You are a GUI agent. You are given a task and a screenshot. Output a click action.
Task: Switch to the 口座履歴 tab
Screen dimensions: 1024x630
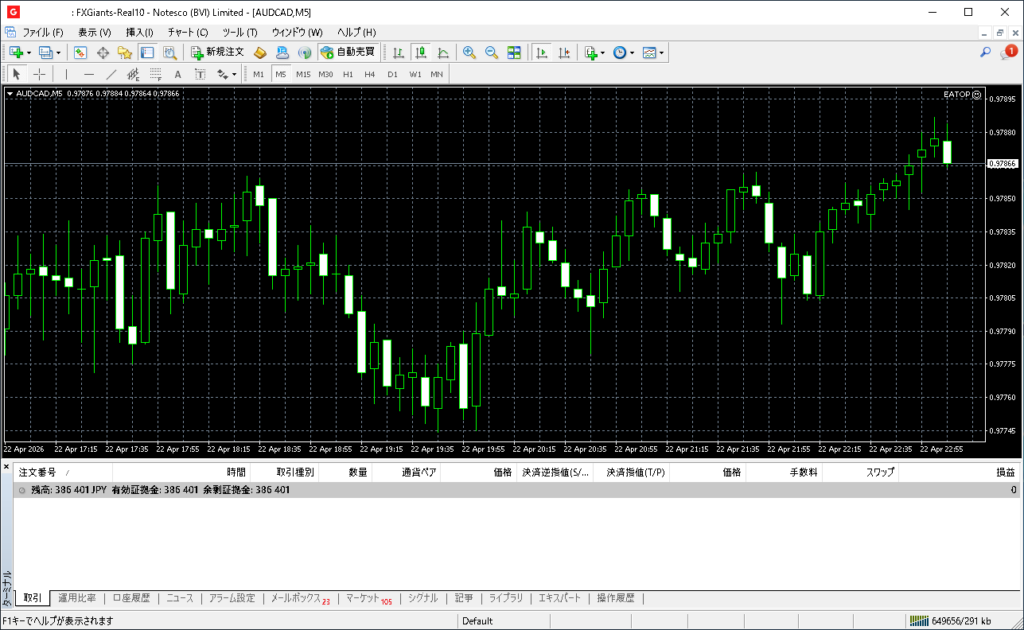tap(131, 598)
